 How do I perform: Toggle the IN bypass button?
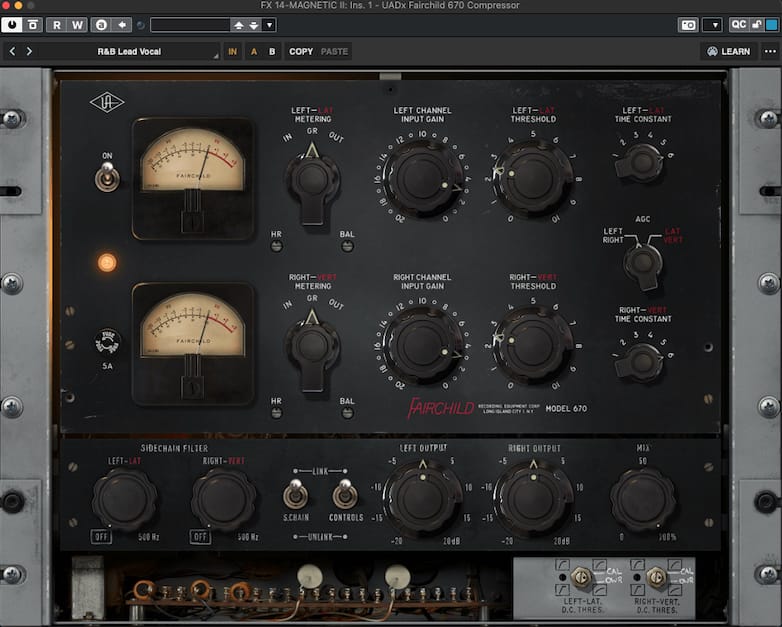[x=232, y=51]
